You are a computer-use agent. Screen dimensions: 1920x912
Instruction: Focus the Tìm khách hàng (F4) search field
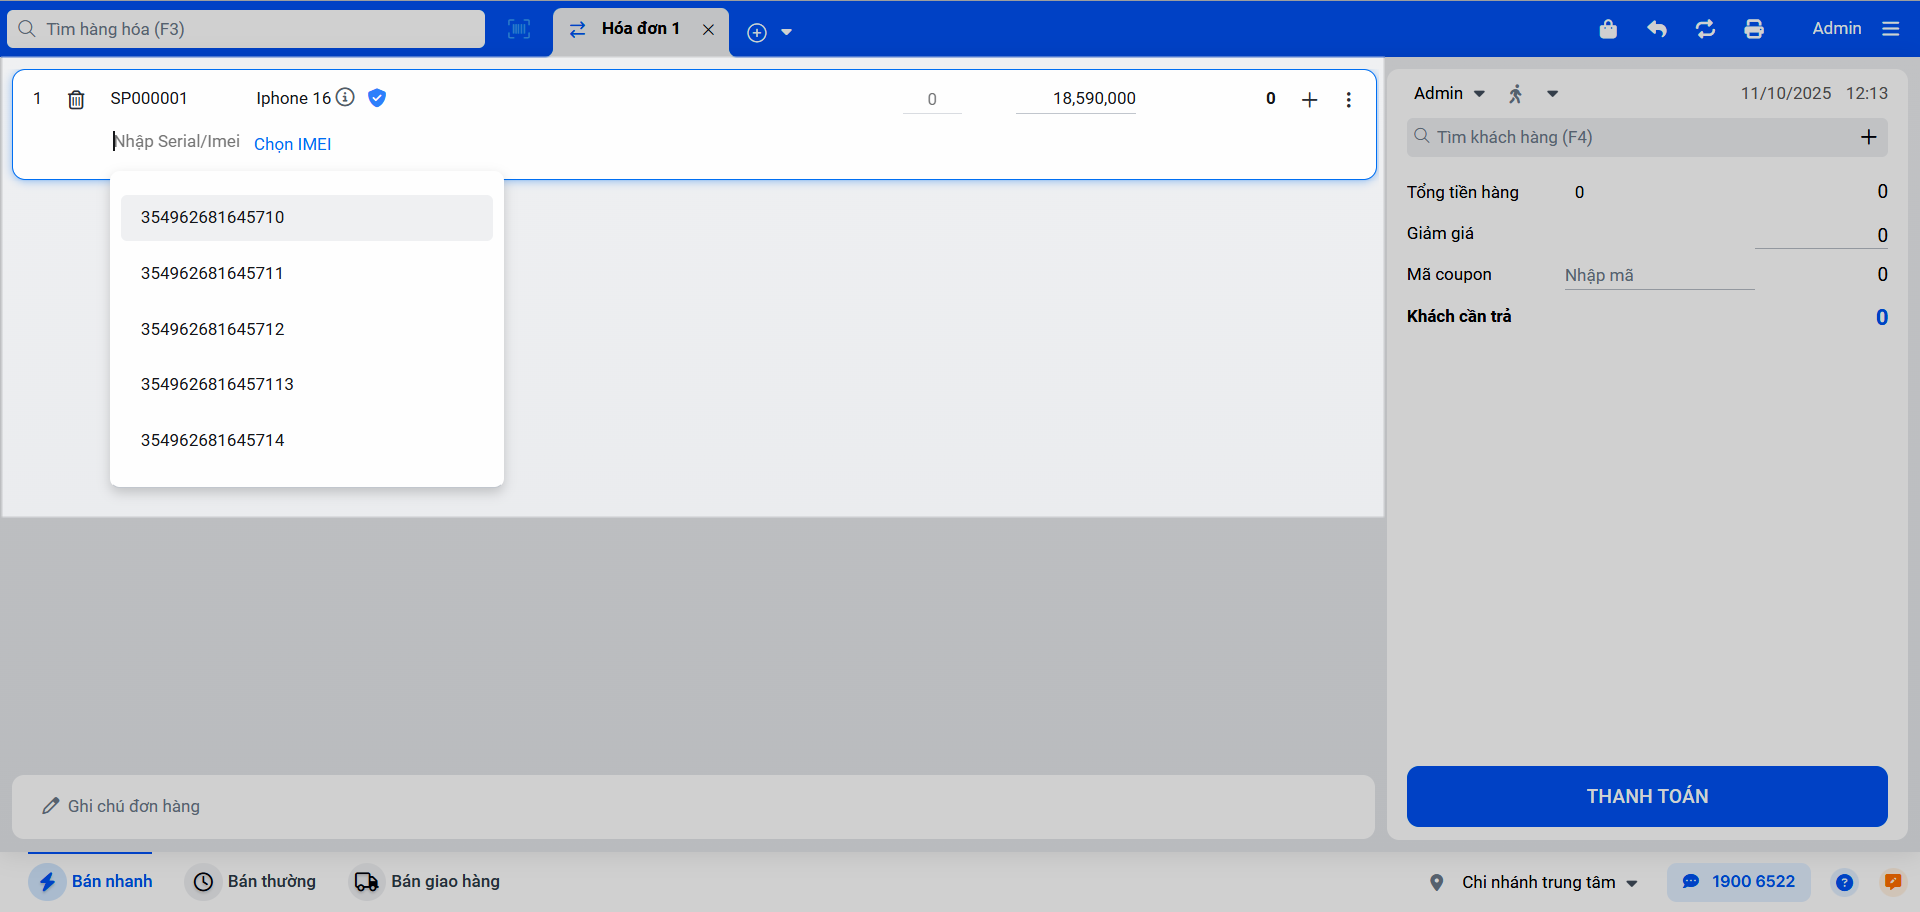pos(1632,137)
